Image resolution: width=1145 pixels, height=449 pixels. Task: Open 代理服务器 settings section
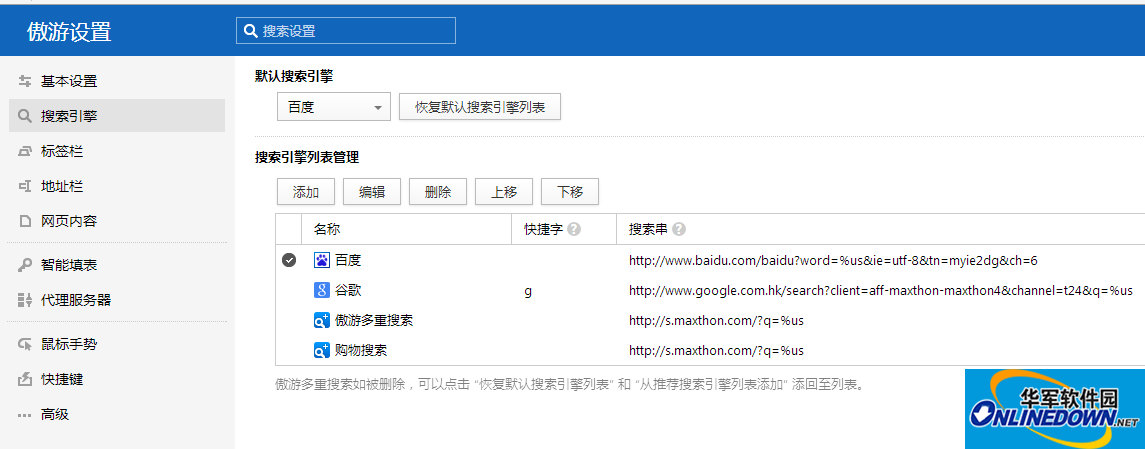point(116,300)
